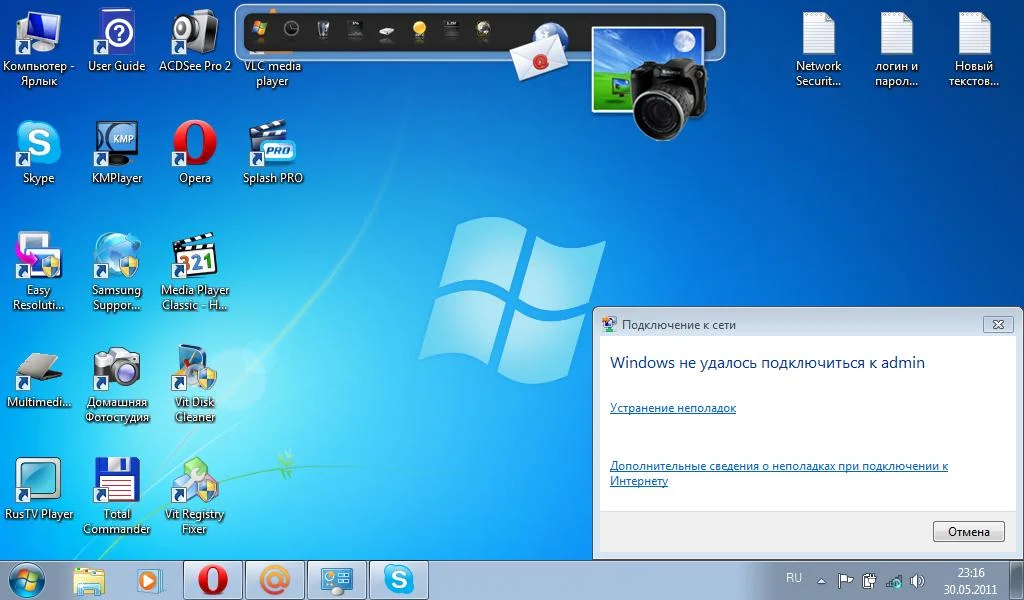Open the Windows Start menu
1024x600 pixels.
(27, 580)
